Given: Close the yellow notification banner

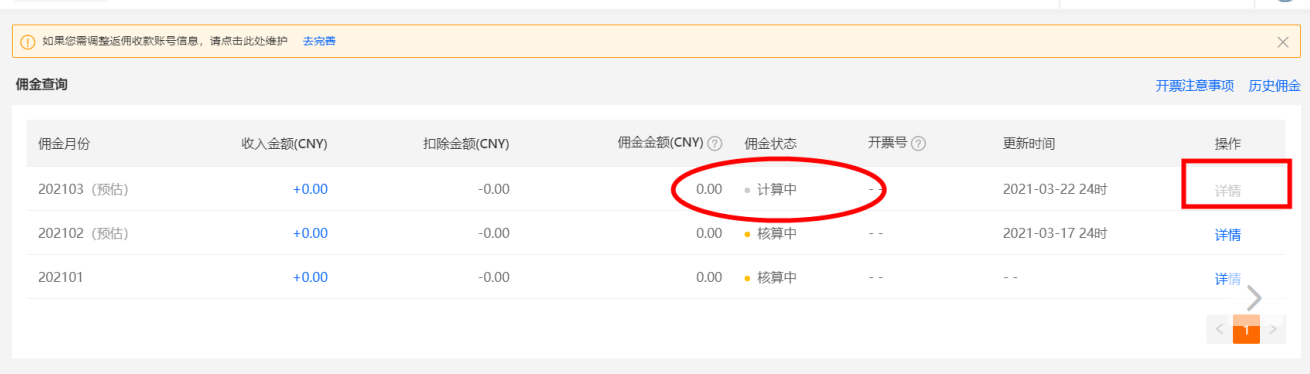Looking at the screenshot, I should click(1283, 42).
